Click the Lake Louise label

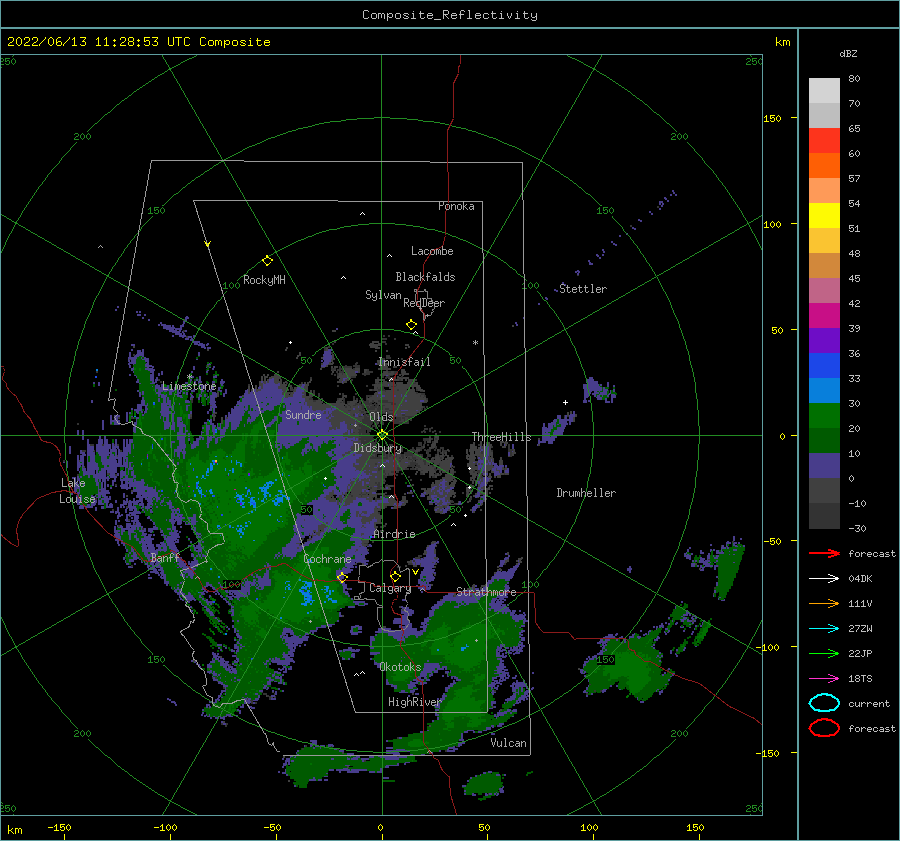pos(77,491)
